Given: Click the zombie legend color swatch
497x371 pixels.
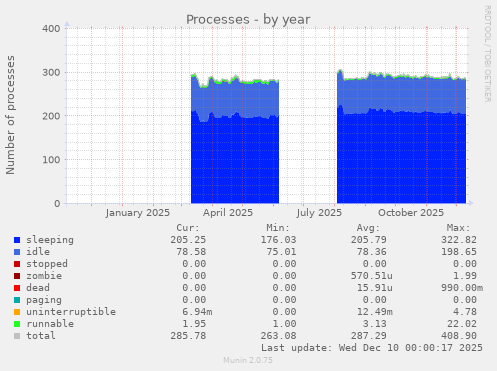Looking at the screenshot, I should pyautogui.click(x=17, y=276).
